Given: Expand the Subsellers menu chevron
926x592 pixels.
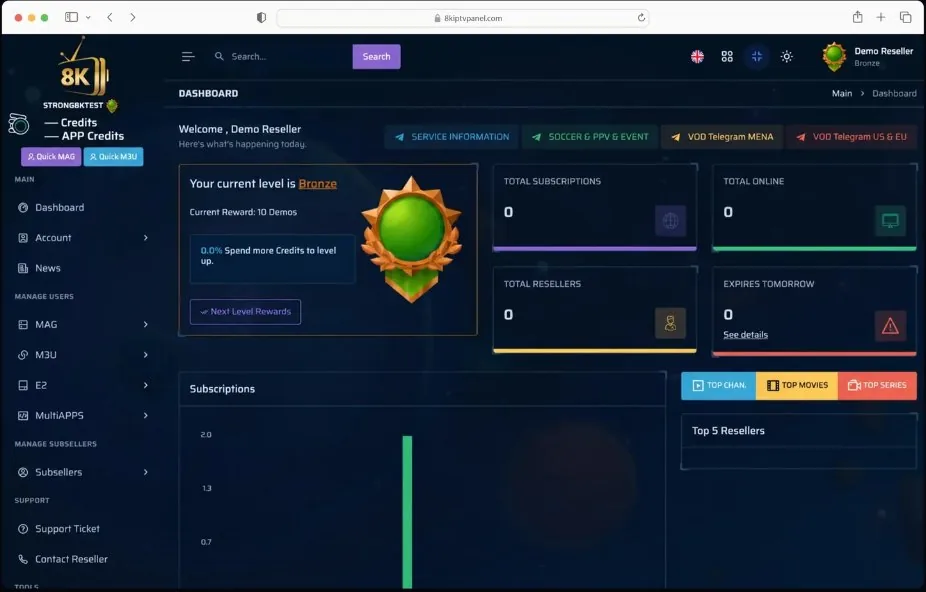Looking at the screenshot, I should coord(146,472).
